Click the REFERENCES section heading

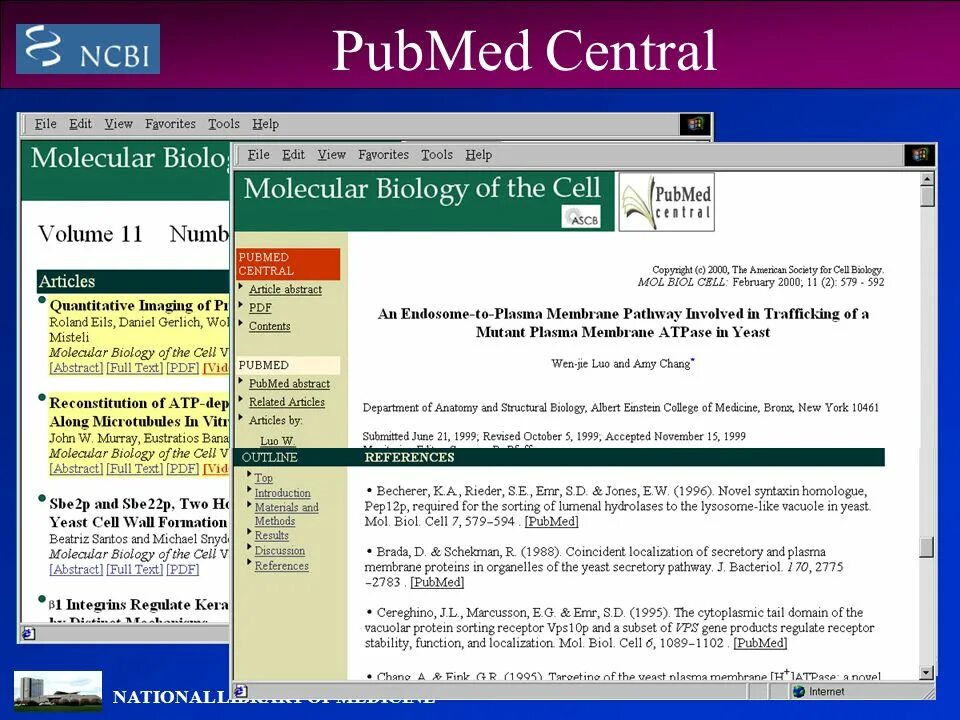(409, 457)
